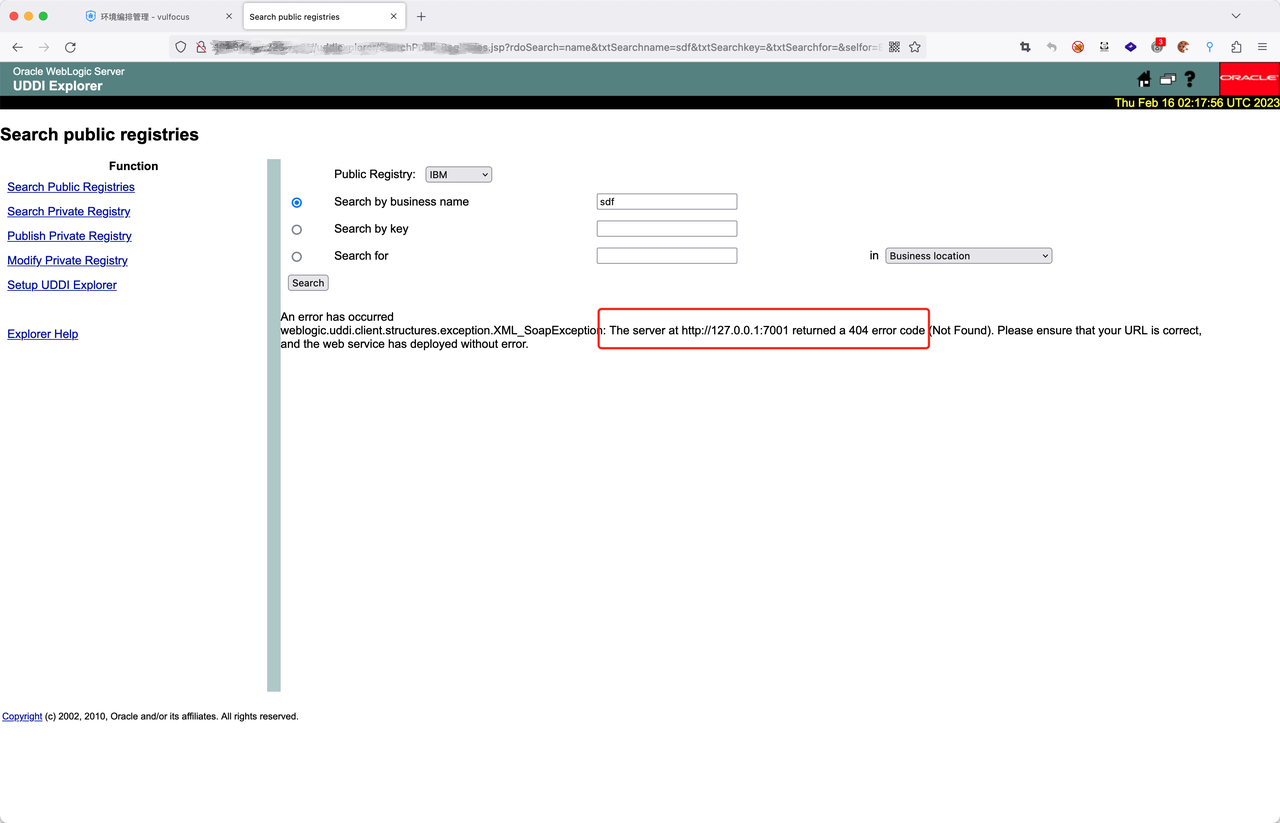Reload the current page
The image size is (1280, 823).
[70, 47]
